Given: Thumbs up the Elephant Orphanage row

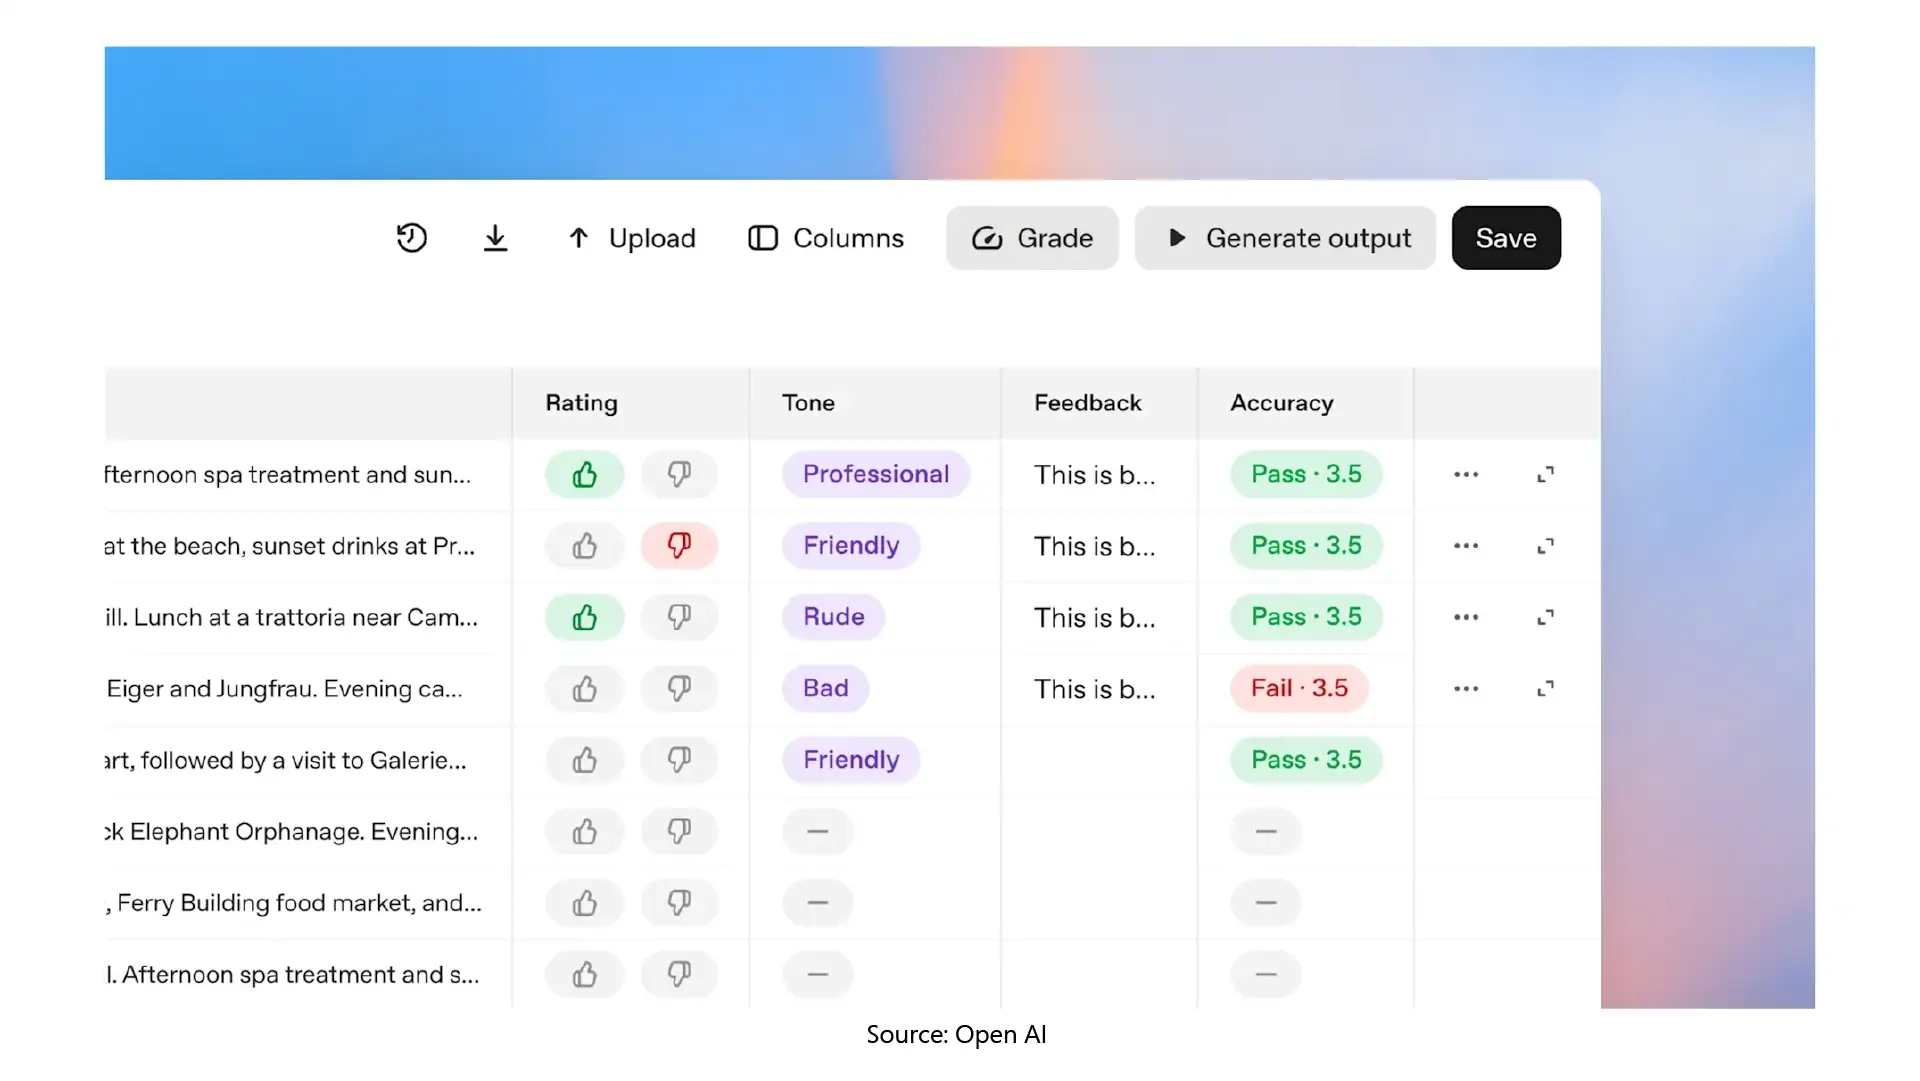Looking at the screenshot, I should [x=584, y=832].
